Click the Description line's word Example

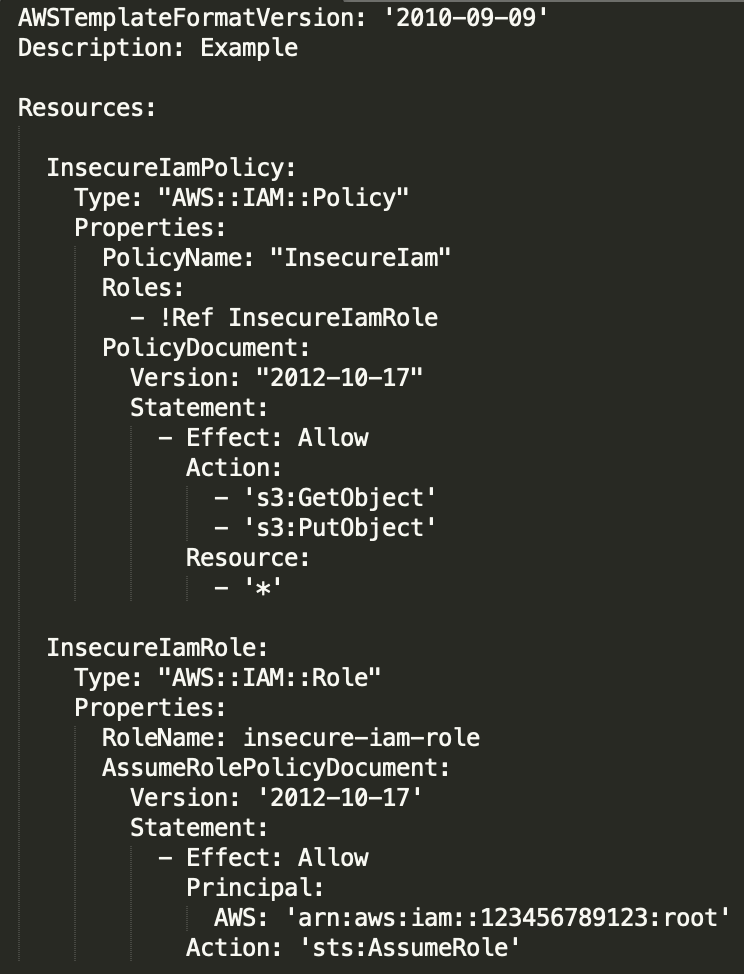pyautogui.click(x=249, y=47)
